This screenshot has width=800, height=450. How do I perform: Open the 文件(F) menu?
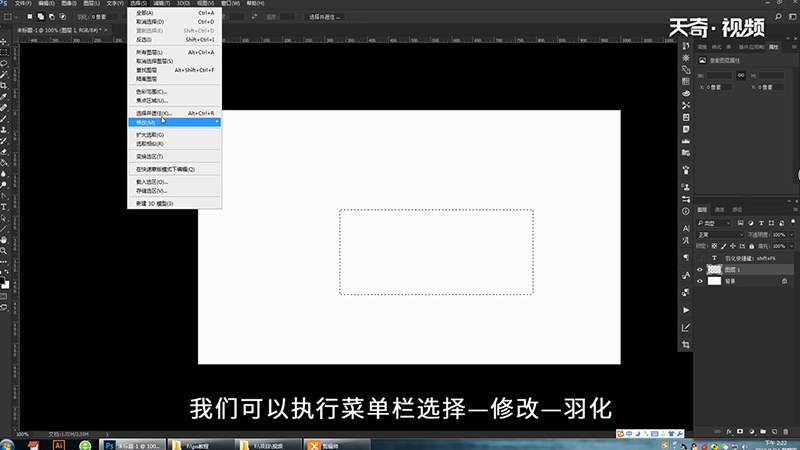(x=23, y=3)
